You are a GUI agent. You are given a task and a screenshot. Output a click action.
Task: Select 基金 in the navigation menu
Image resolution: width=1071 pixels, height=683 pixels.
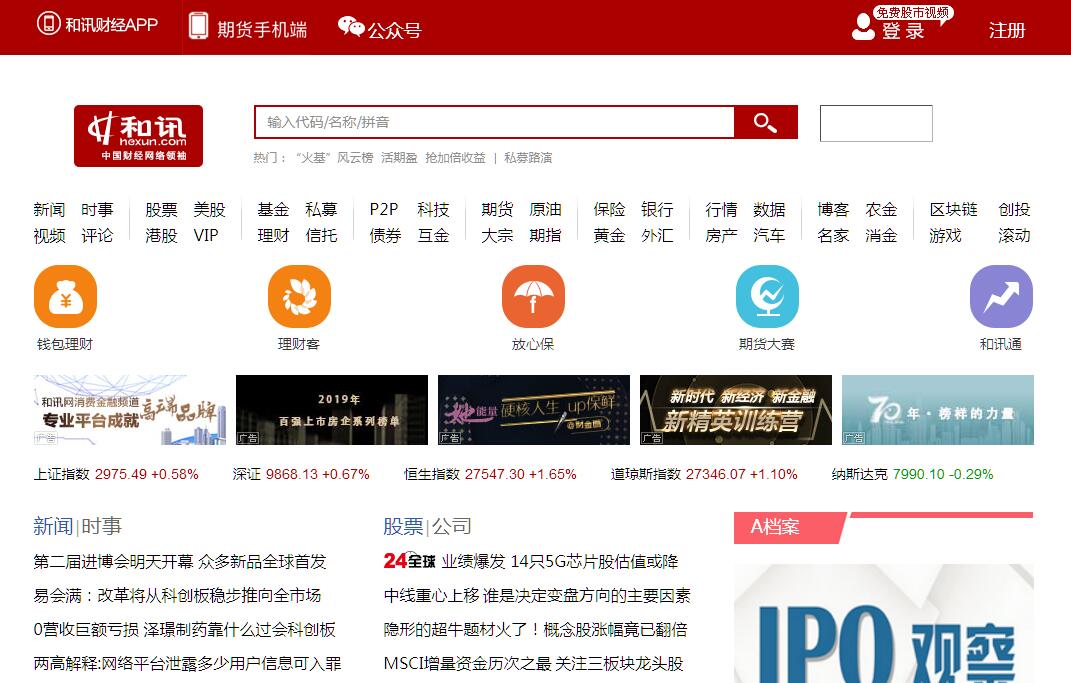273,210
